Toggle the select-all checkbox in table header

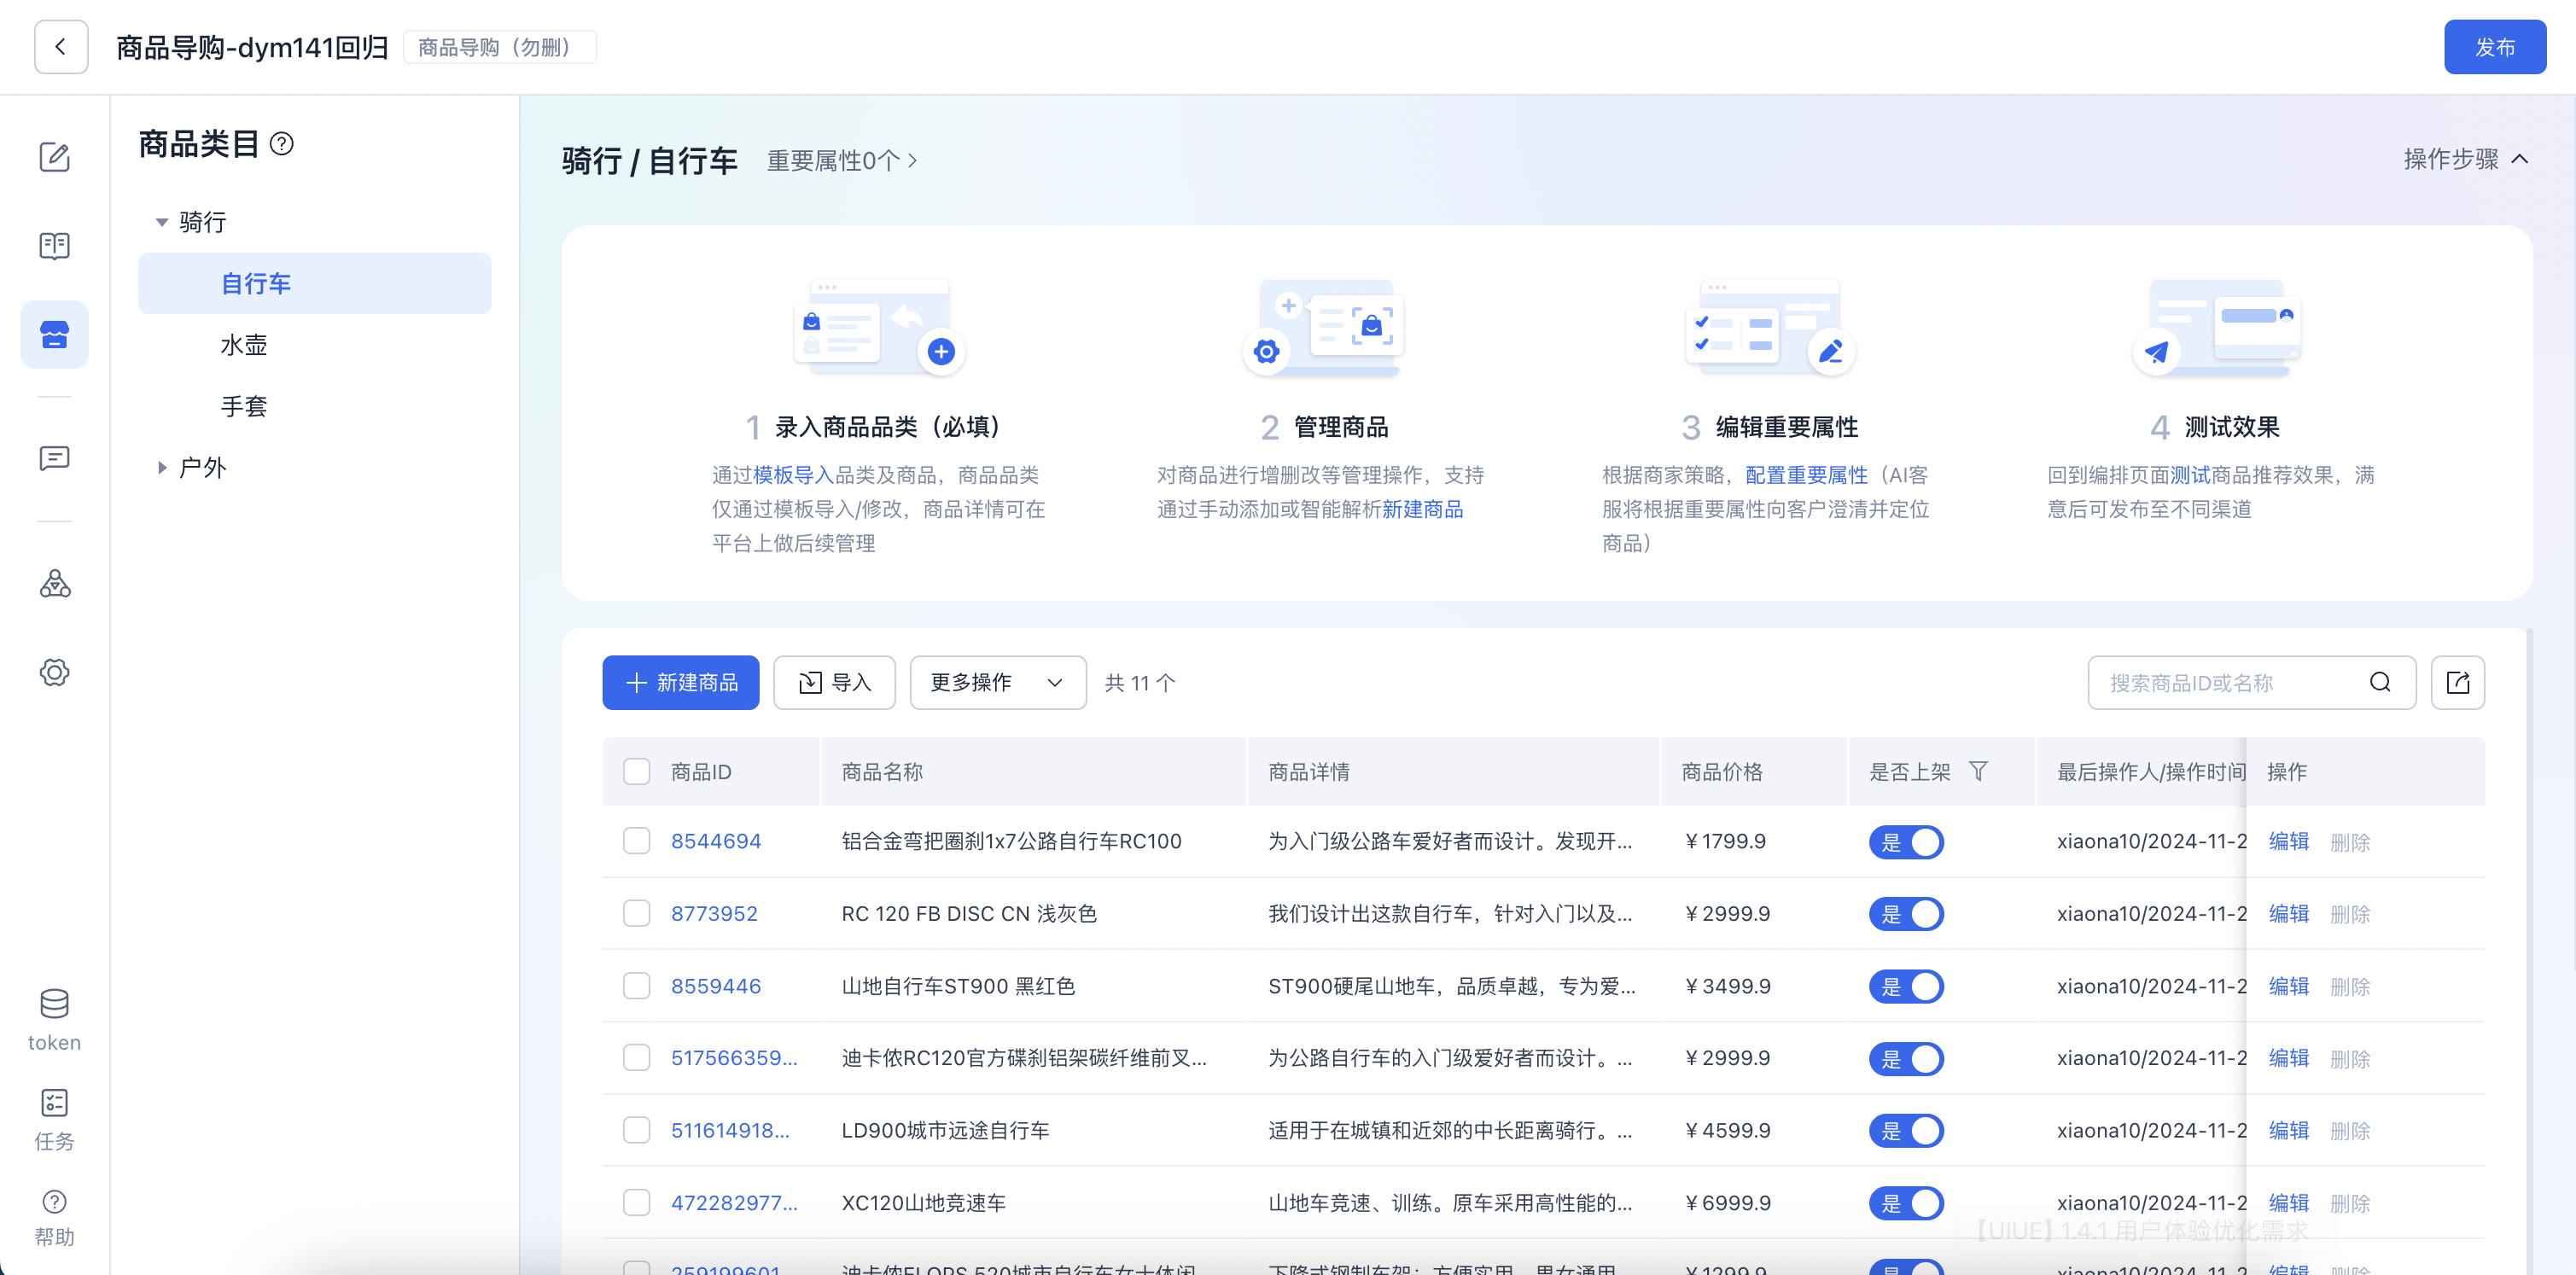[x=636, y=771]
